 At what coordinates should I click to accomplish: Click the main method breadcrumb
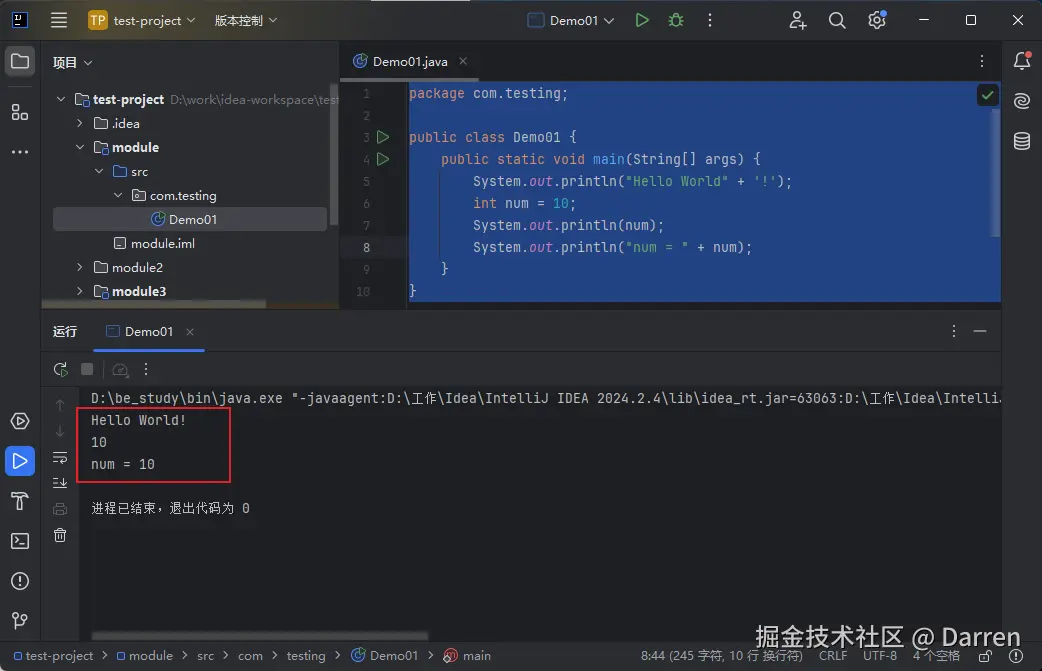[467, 656]
